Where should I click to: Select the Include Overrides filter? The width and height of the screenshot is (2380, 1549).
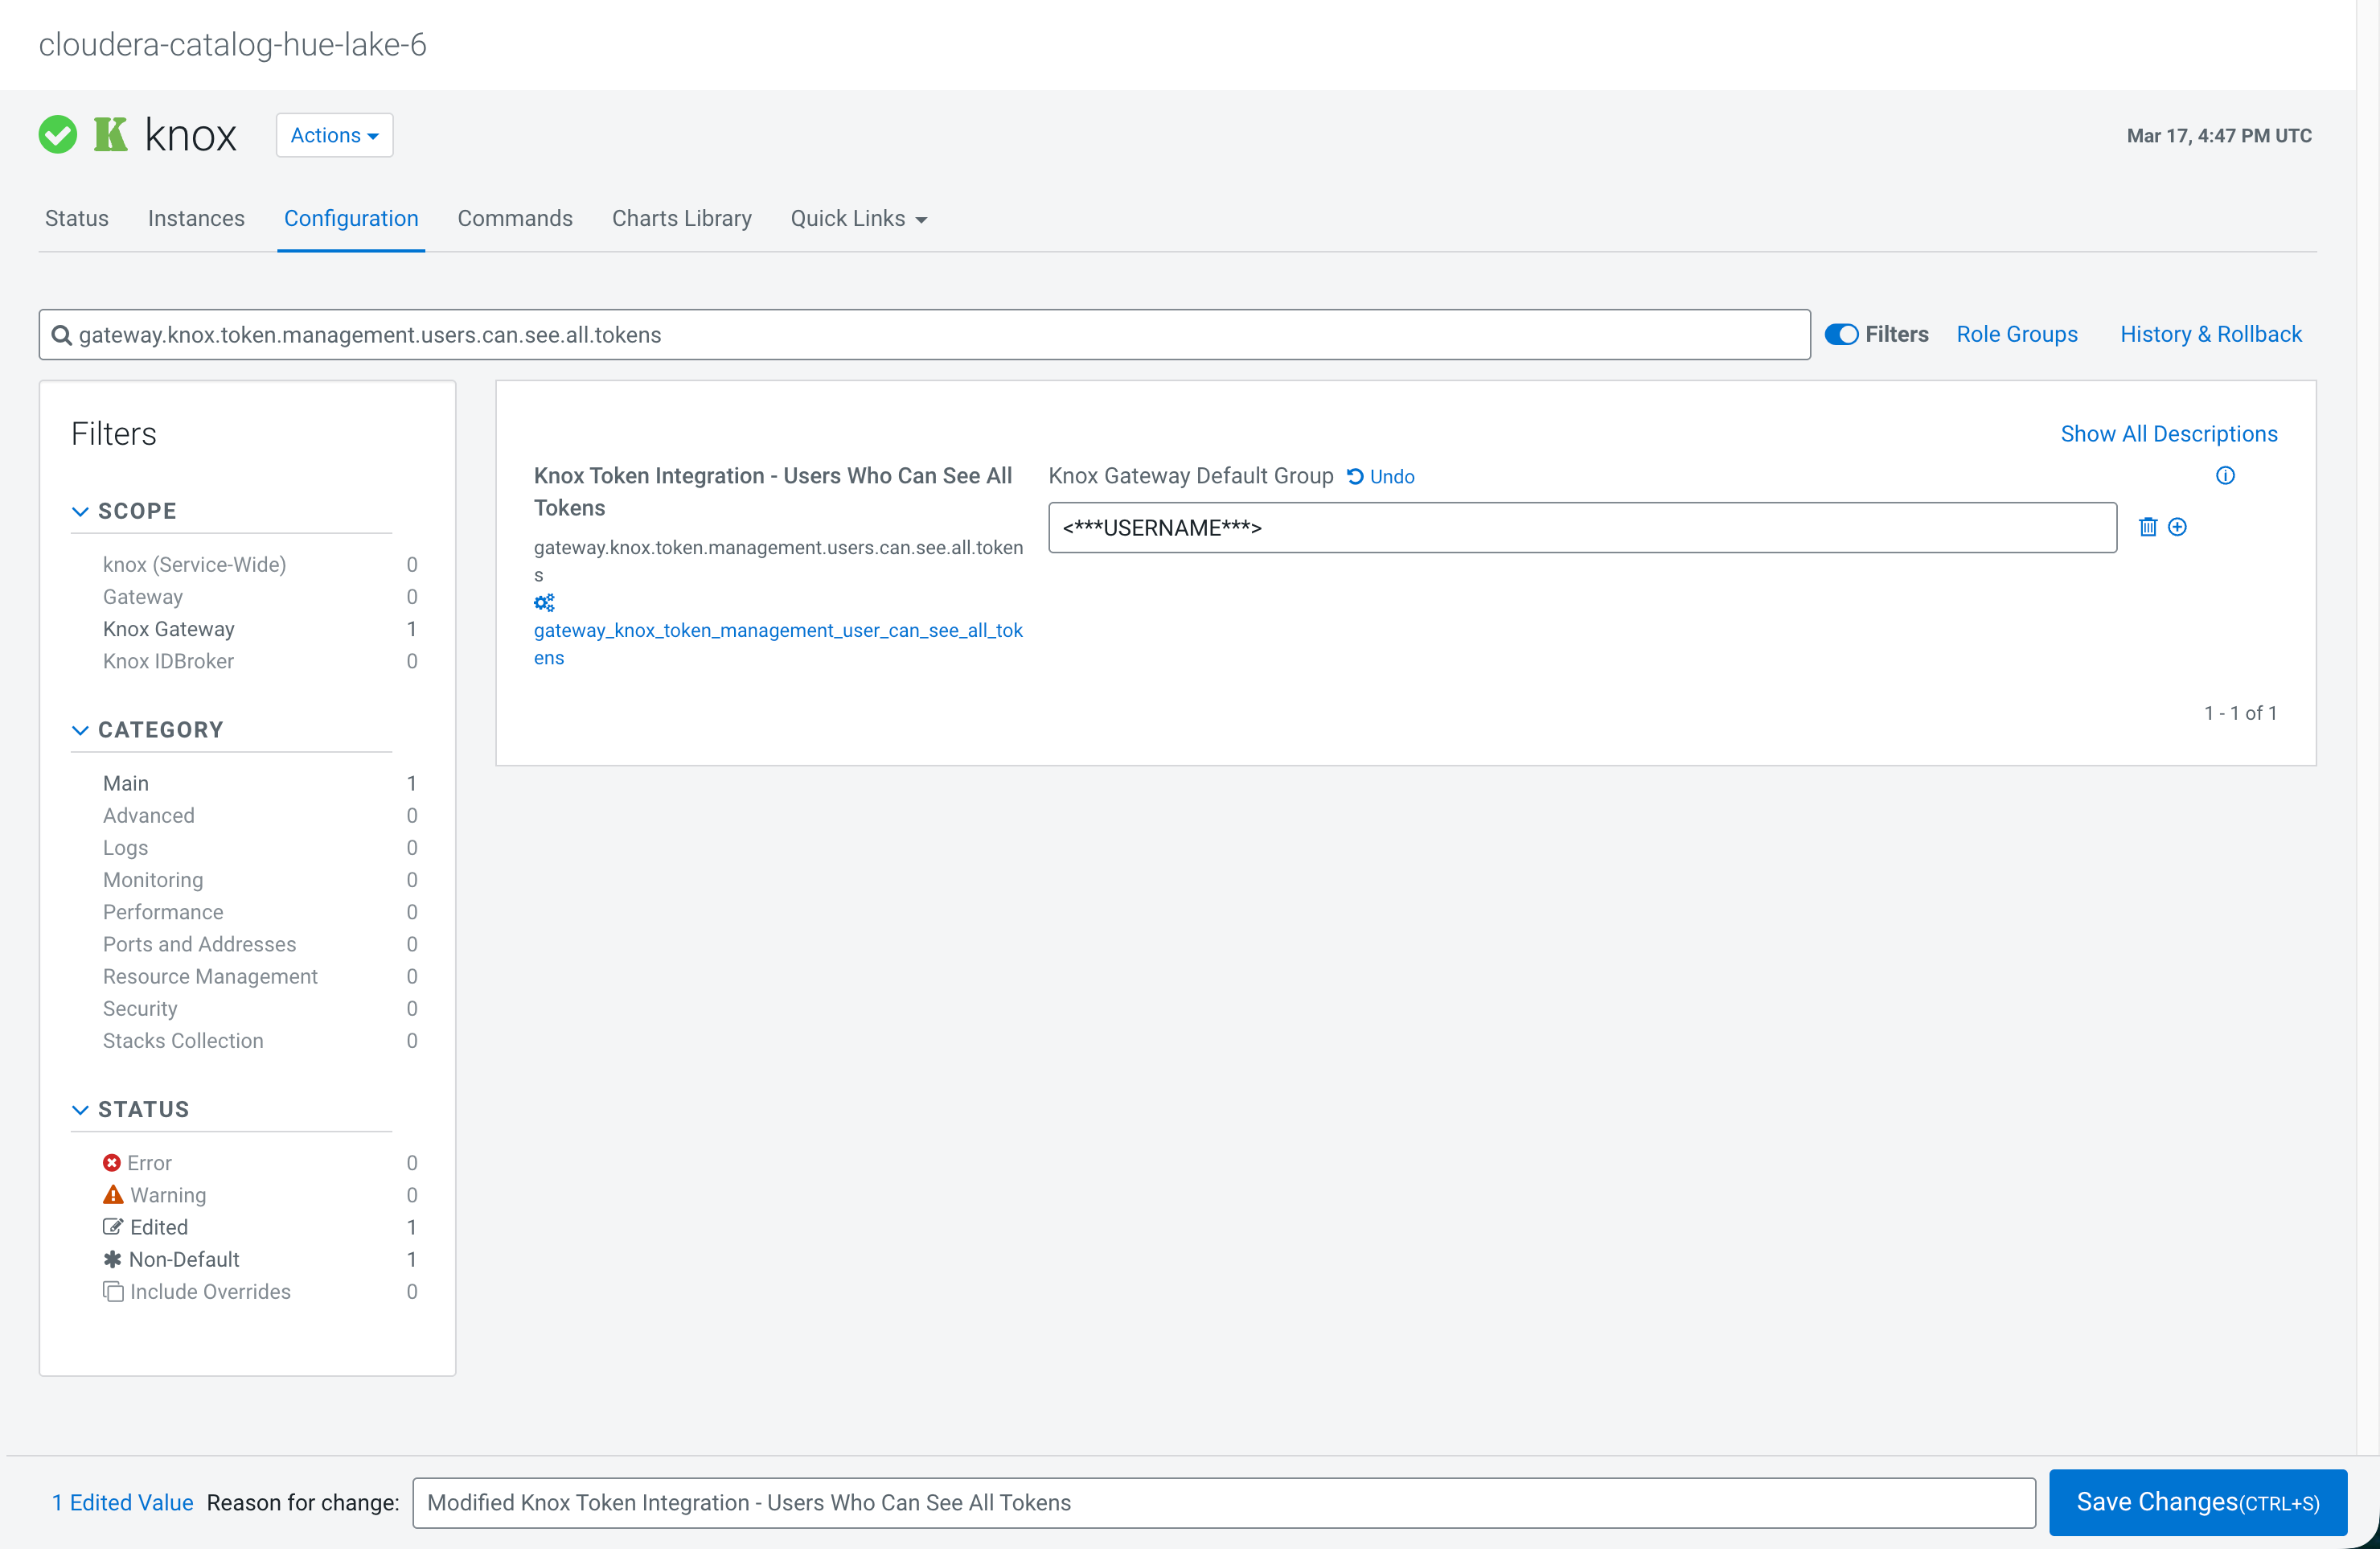209,1291
